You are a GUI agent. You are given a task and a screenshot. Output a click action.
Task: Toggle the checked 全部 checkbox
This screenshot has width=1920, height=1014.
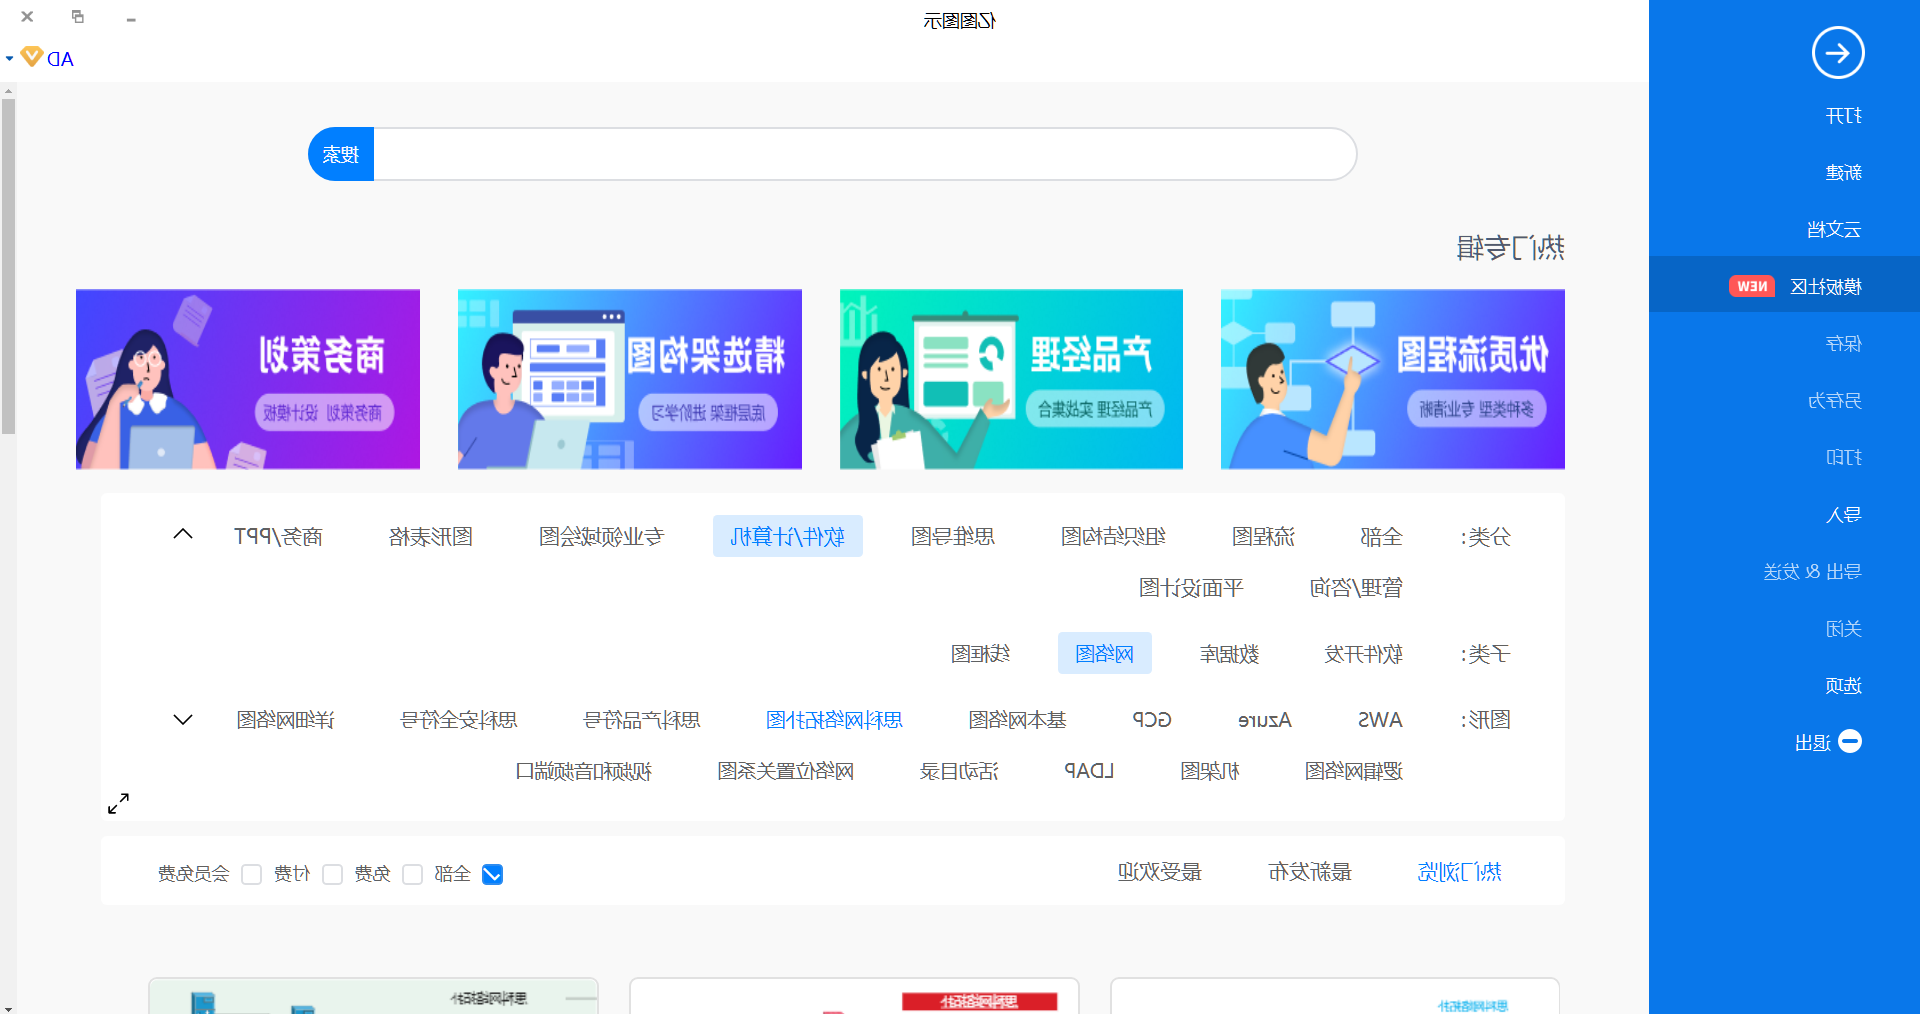tap(492, 875)
